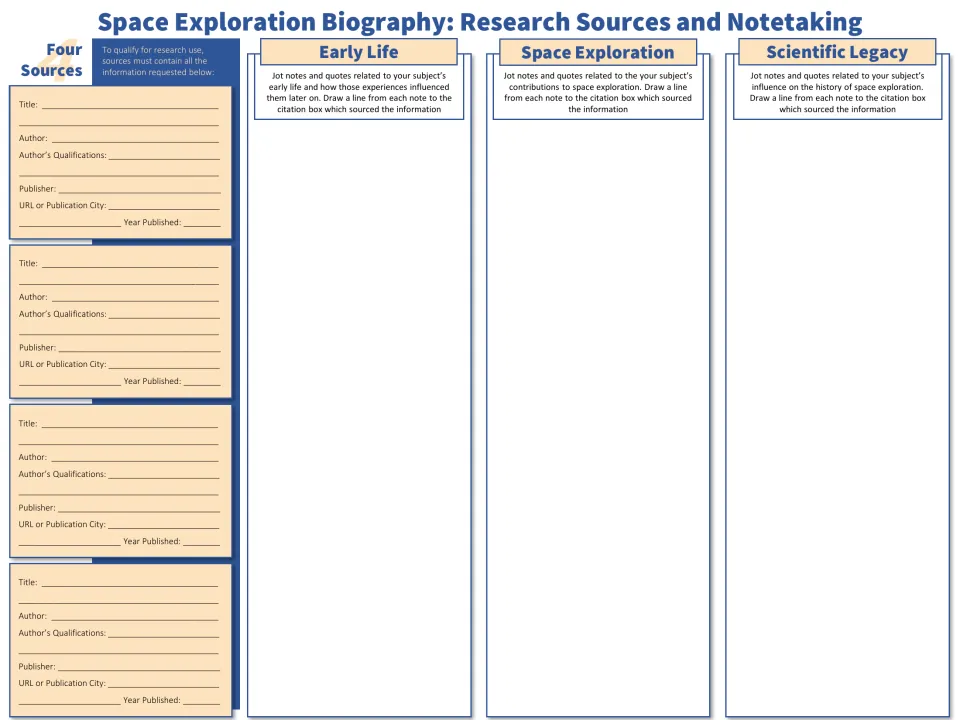This screenshot has height=720, width=960.
Task: Click the Author line in the third source box
Action: [135, 457]
